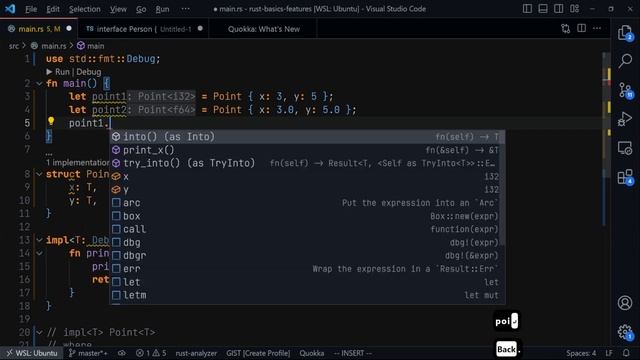
Task: Switch to interface Person Untitled-1 tab
Action: click(x=144, y=29)
